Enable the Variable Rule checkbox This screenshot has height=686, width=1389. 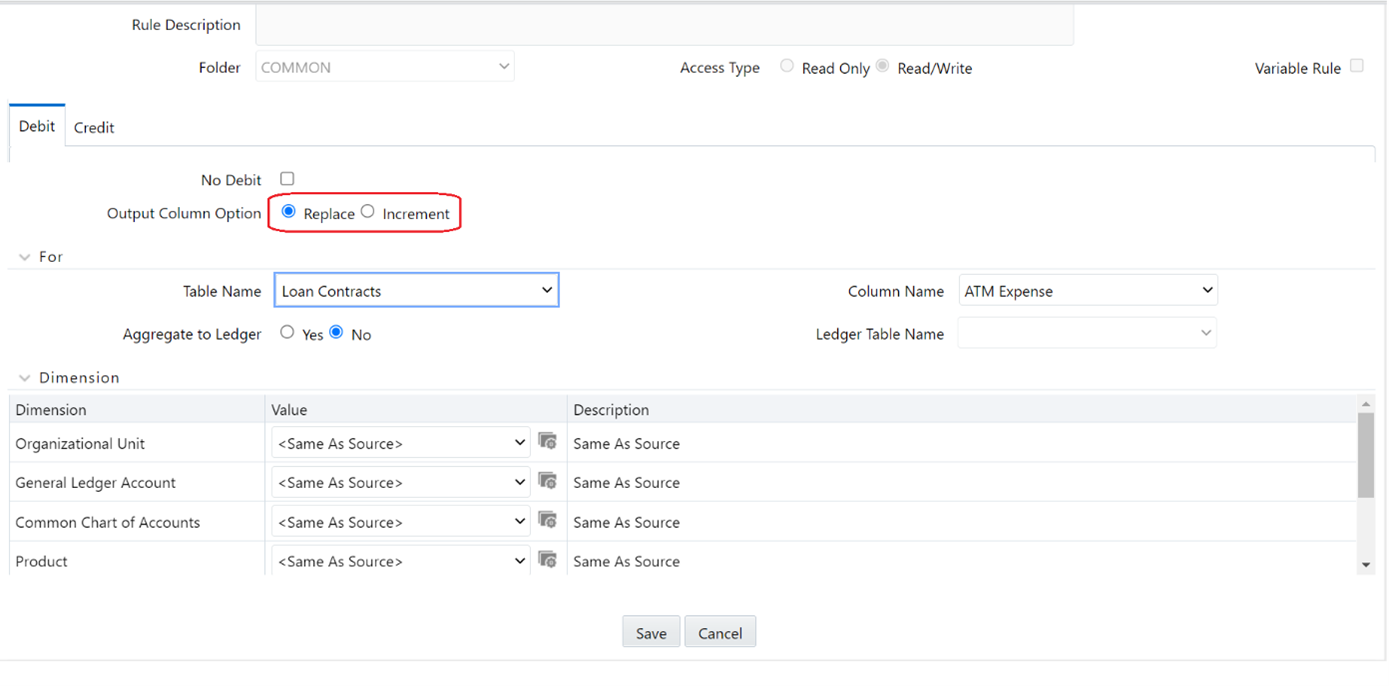coord(1357,64)
